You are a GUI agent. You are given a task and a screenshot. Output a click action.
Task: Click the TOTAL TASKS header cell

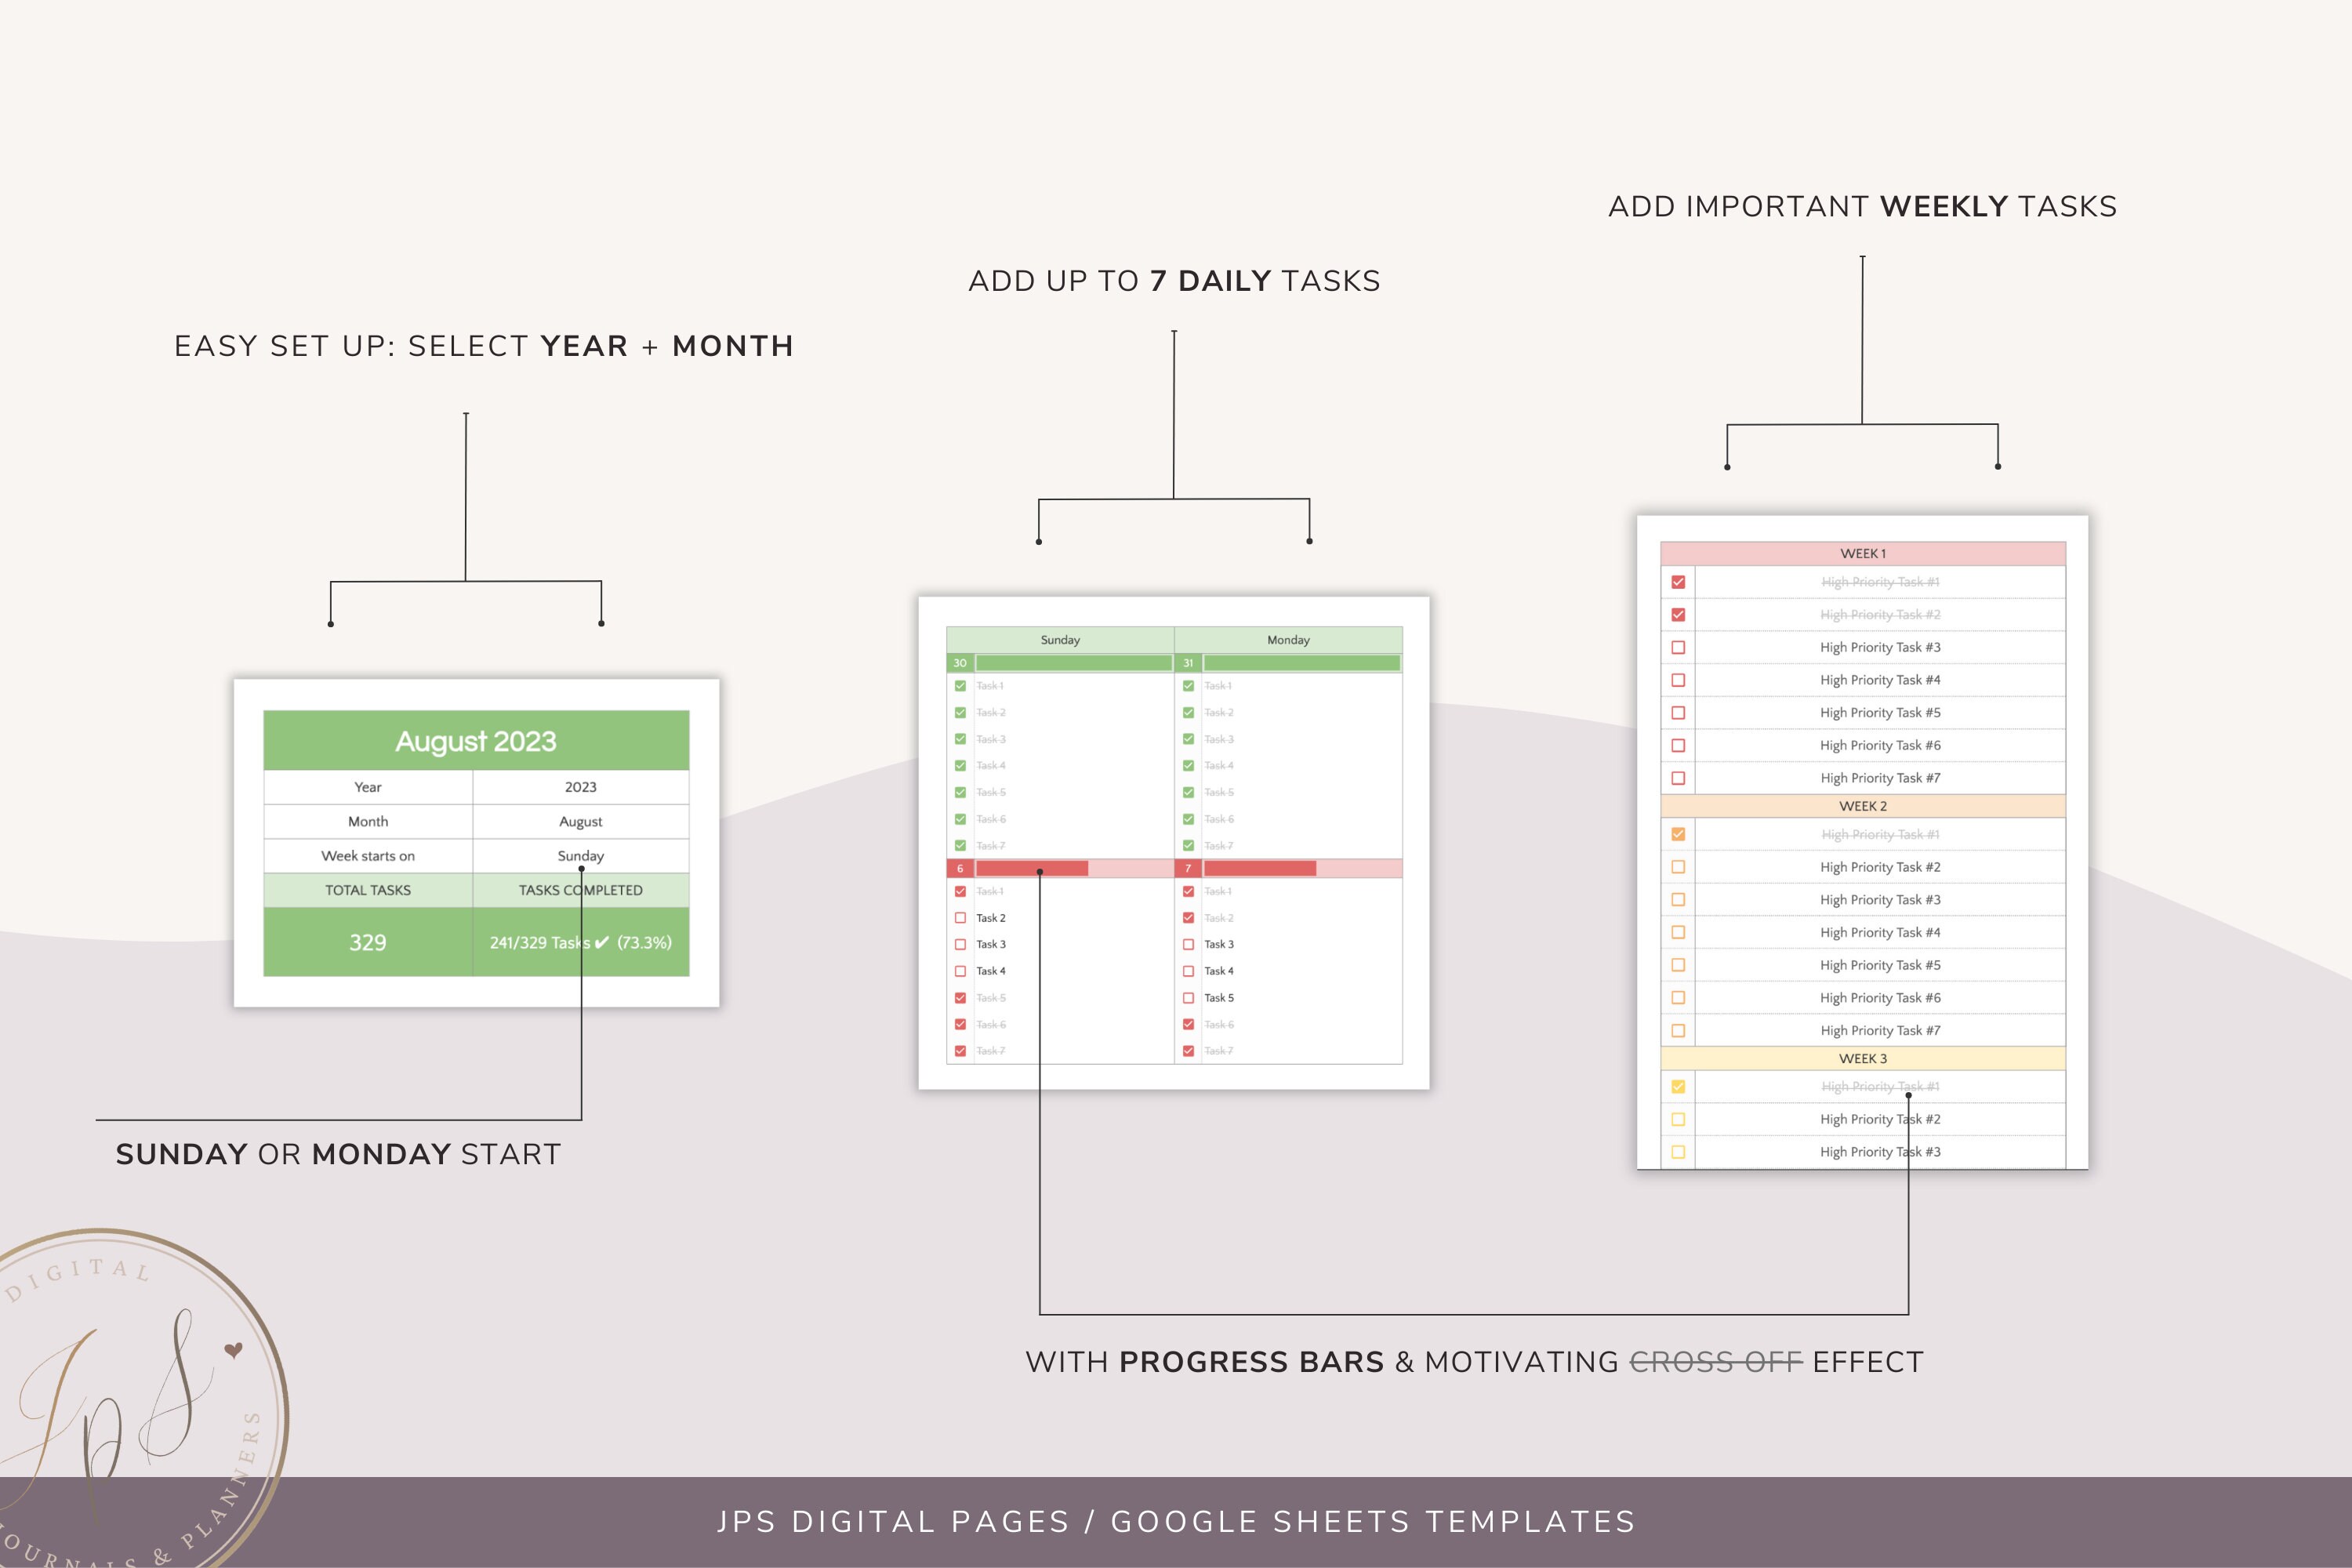tap(368, 890)
